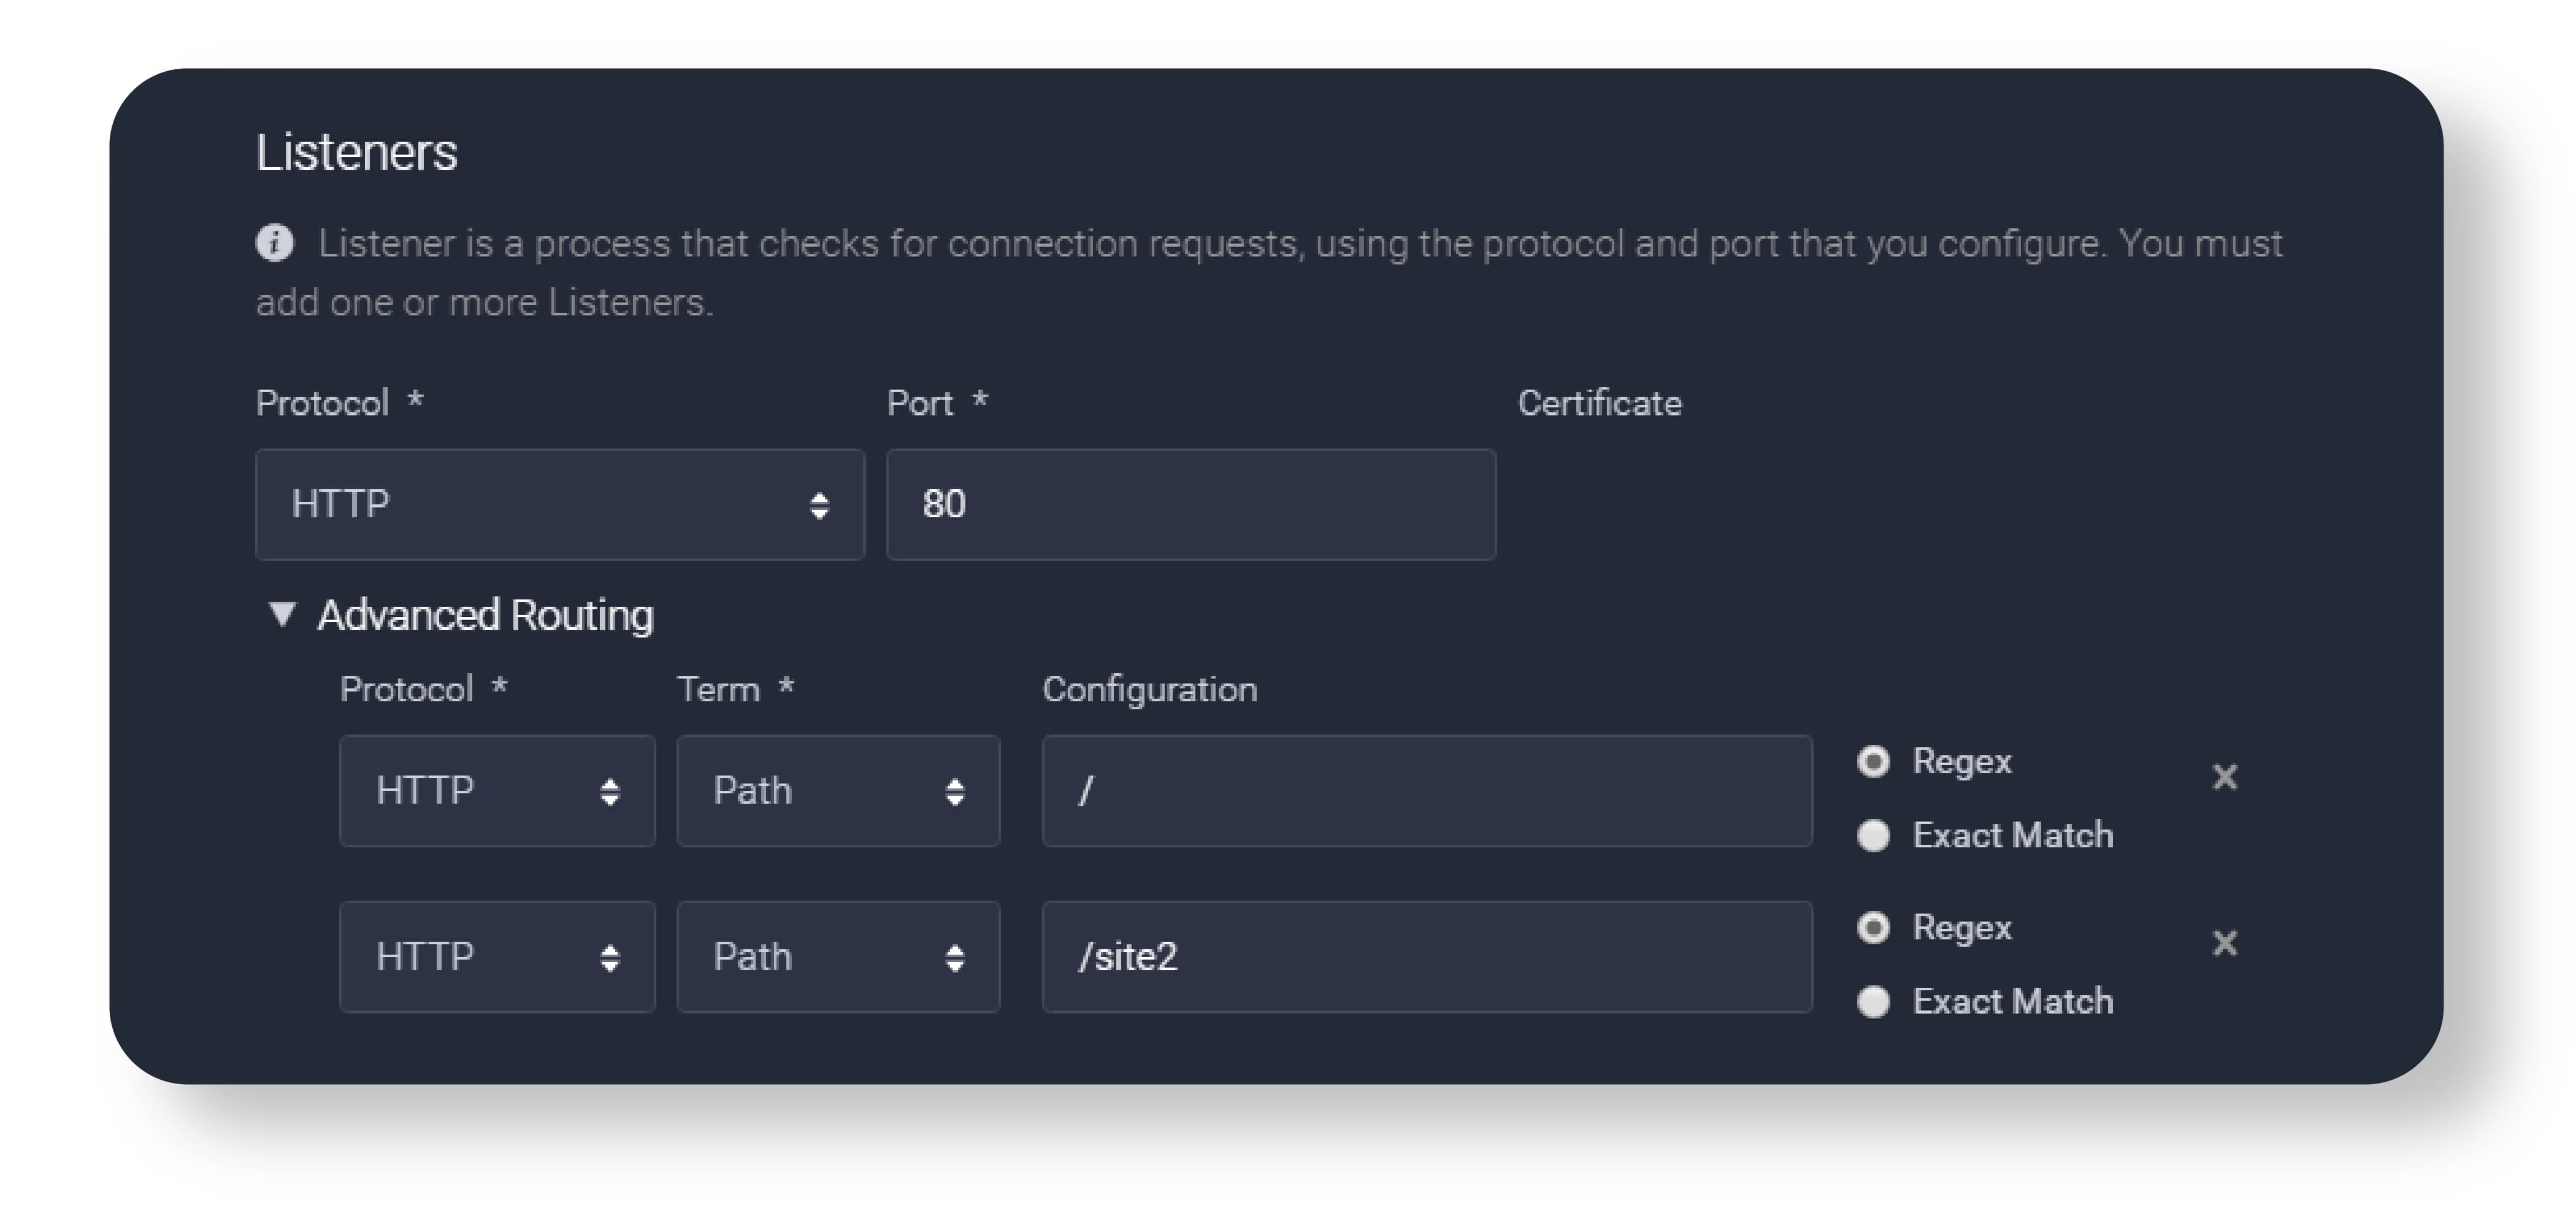Open the Term dropdown showing Path in first row

pyautogui.click(x=838, y=791)
